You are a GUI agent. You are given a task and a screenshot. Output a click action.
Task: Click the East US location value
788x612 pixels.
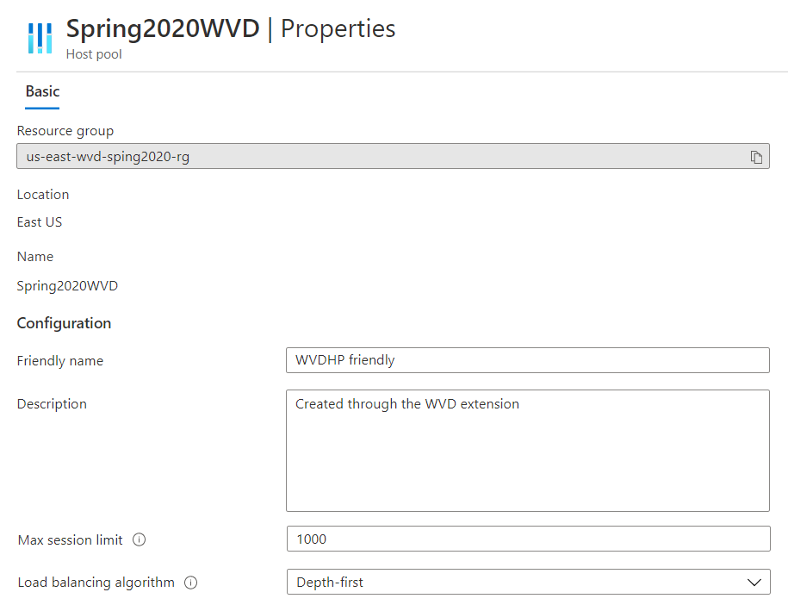coord(40,222)
